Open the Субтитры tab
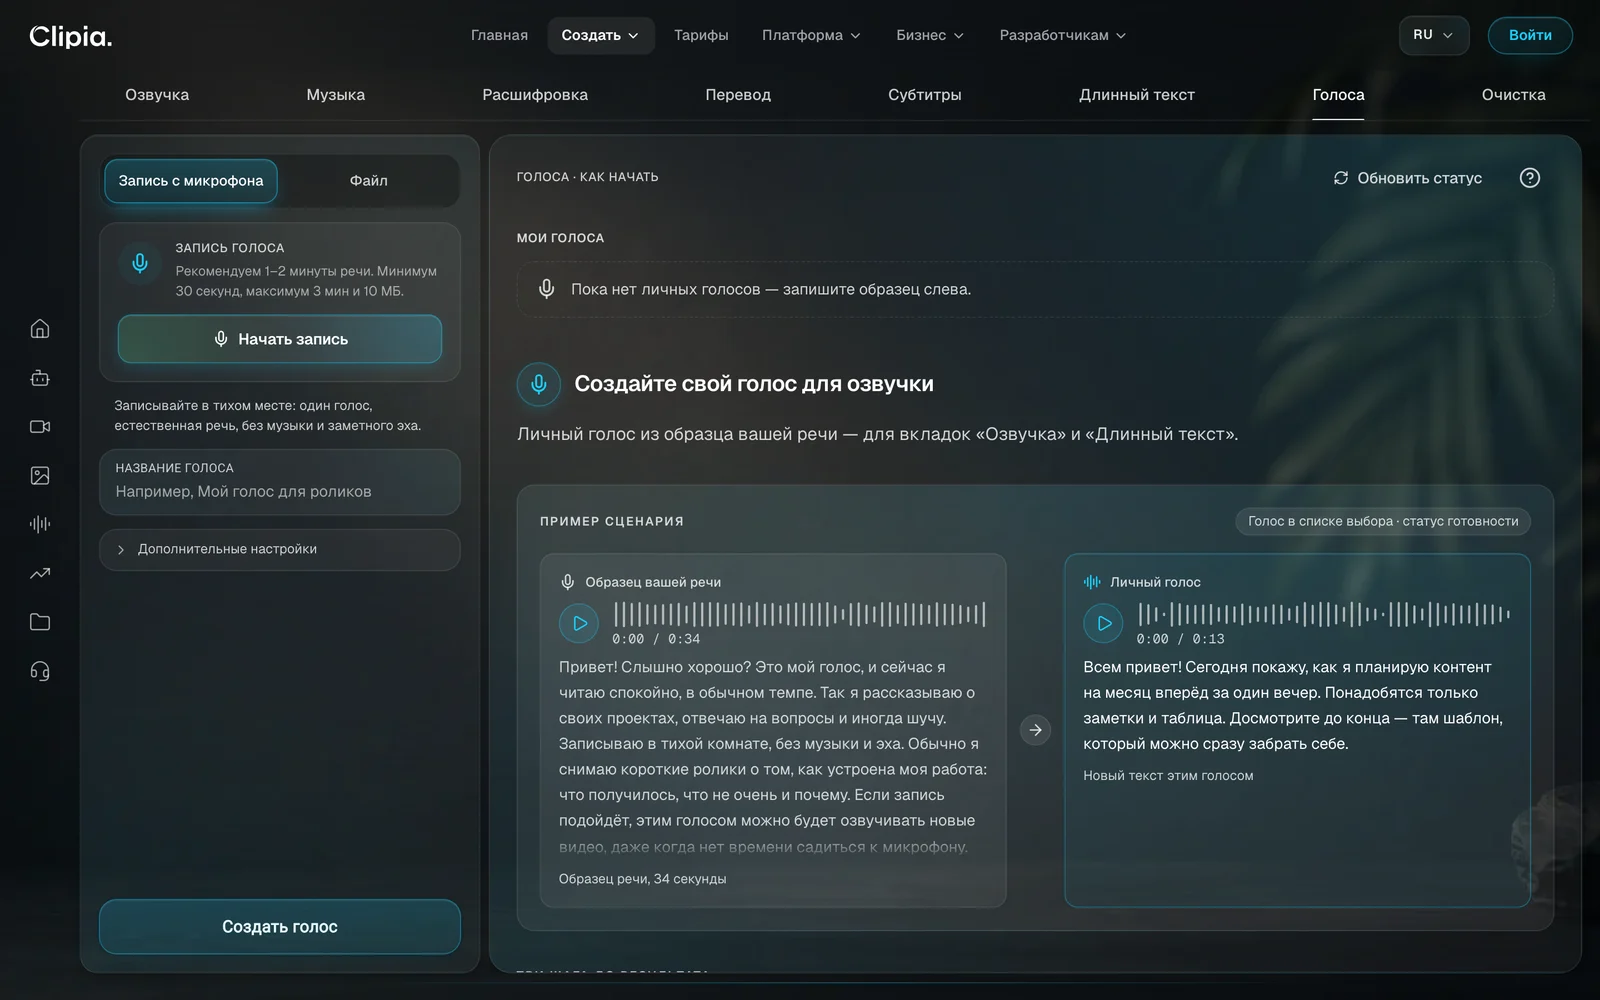 point(924,95)
